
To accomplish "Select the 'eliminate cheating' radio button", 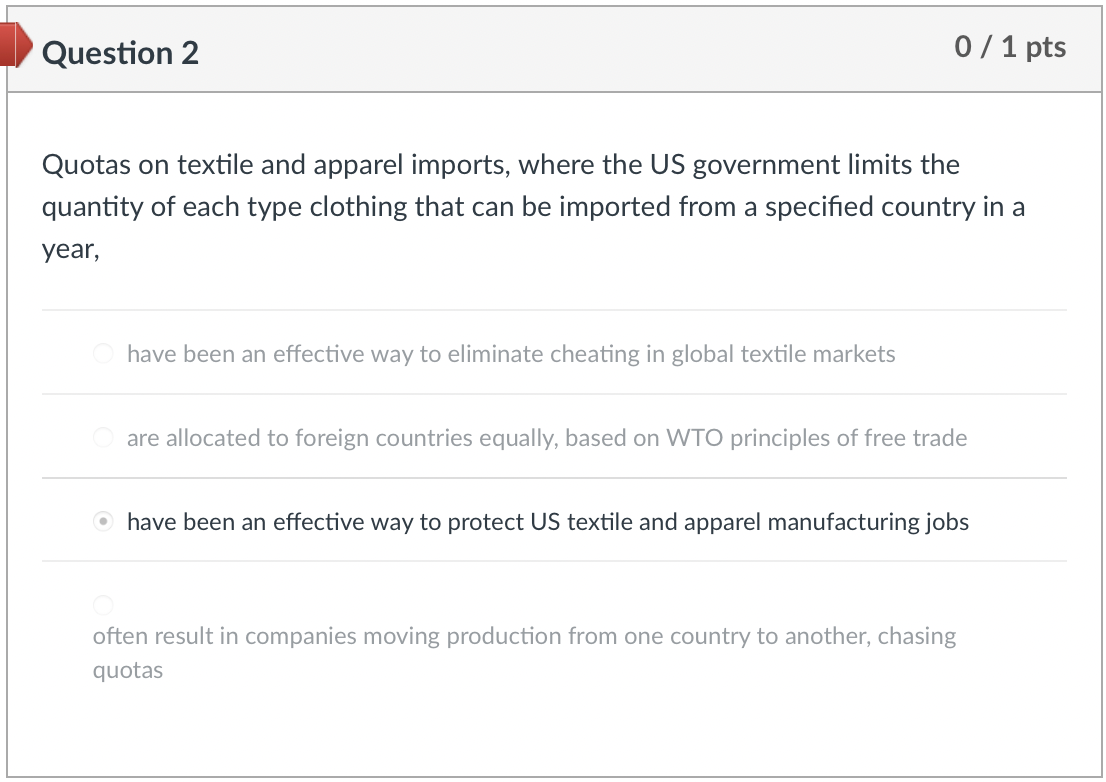I will pyautogui.click(x=103, y=354).
